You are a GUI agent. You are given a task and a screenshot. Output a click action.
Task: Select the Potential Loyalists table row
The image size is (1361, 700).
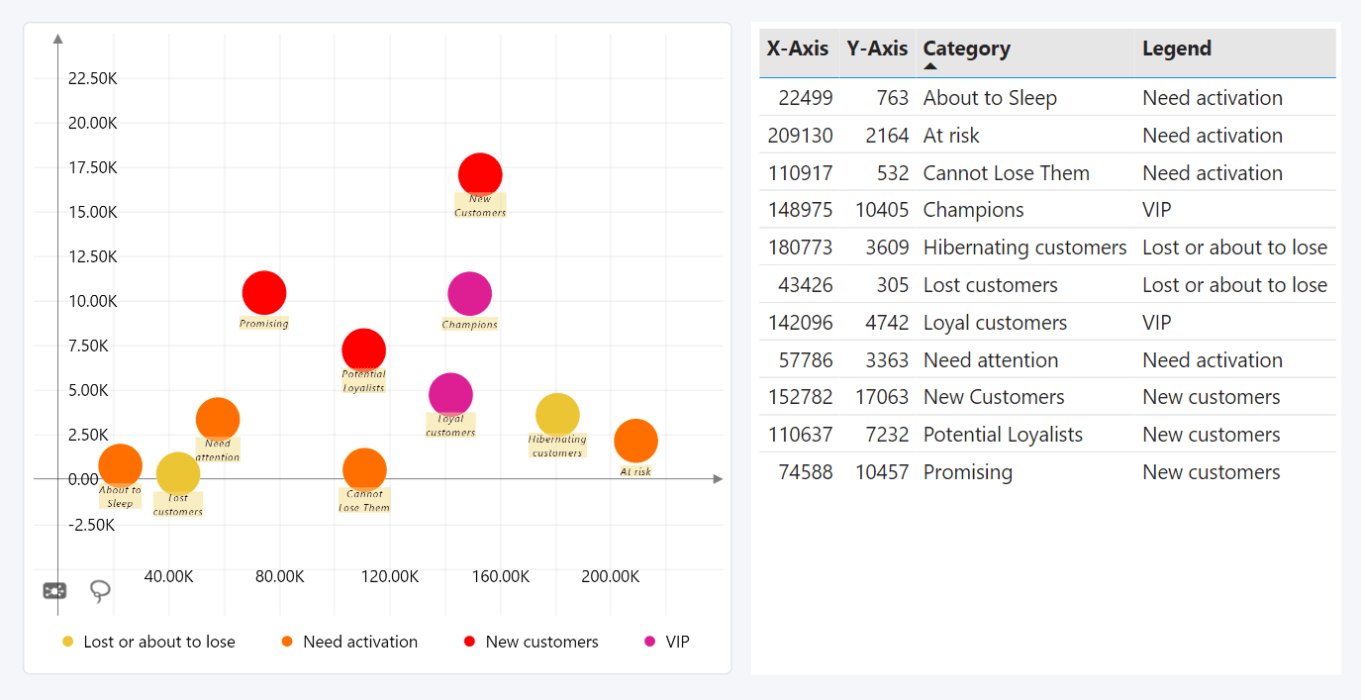coord(1002,435)
